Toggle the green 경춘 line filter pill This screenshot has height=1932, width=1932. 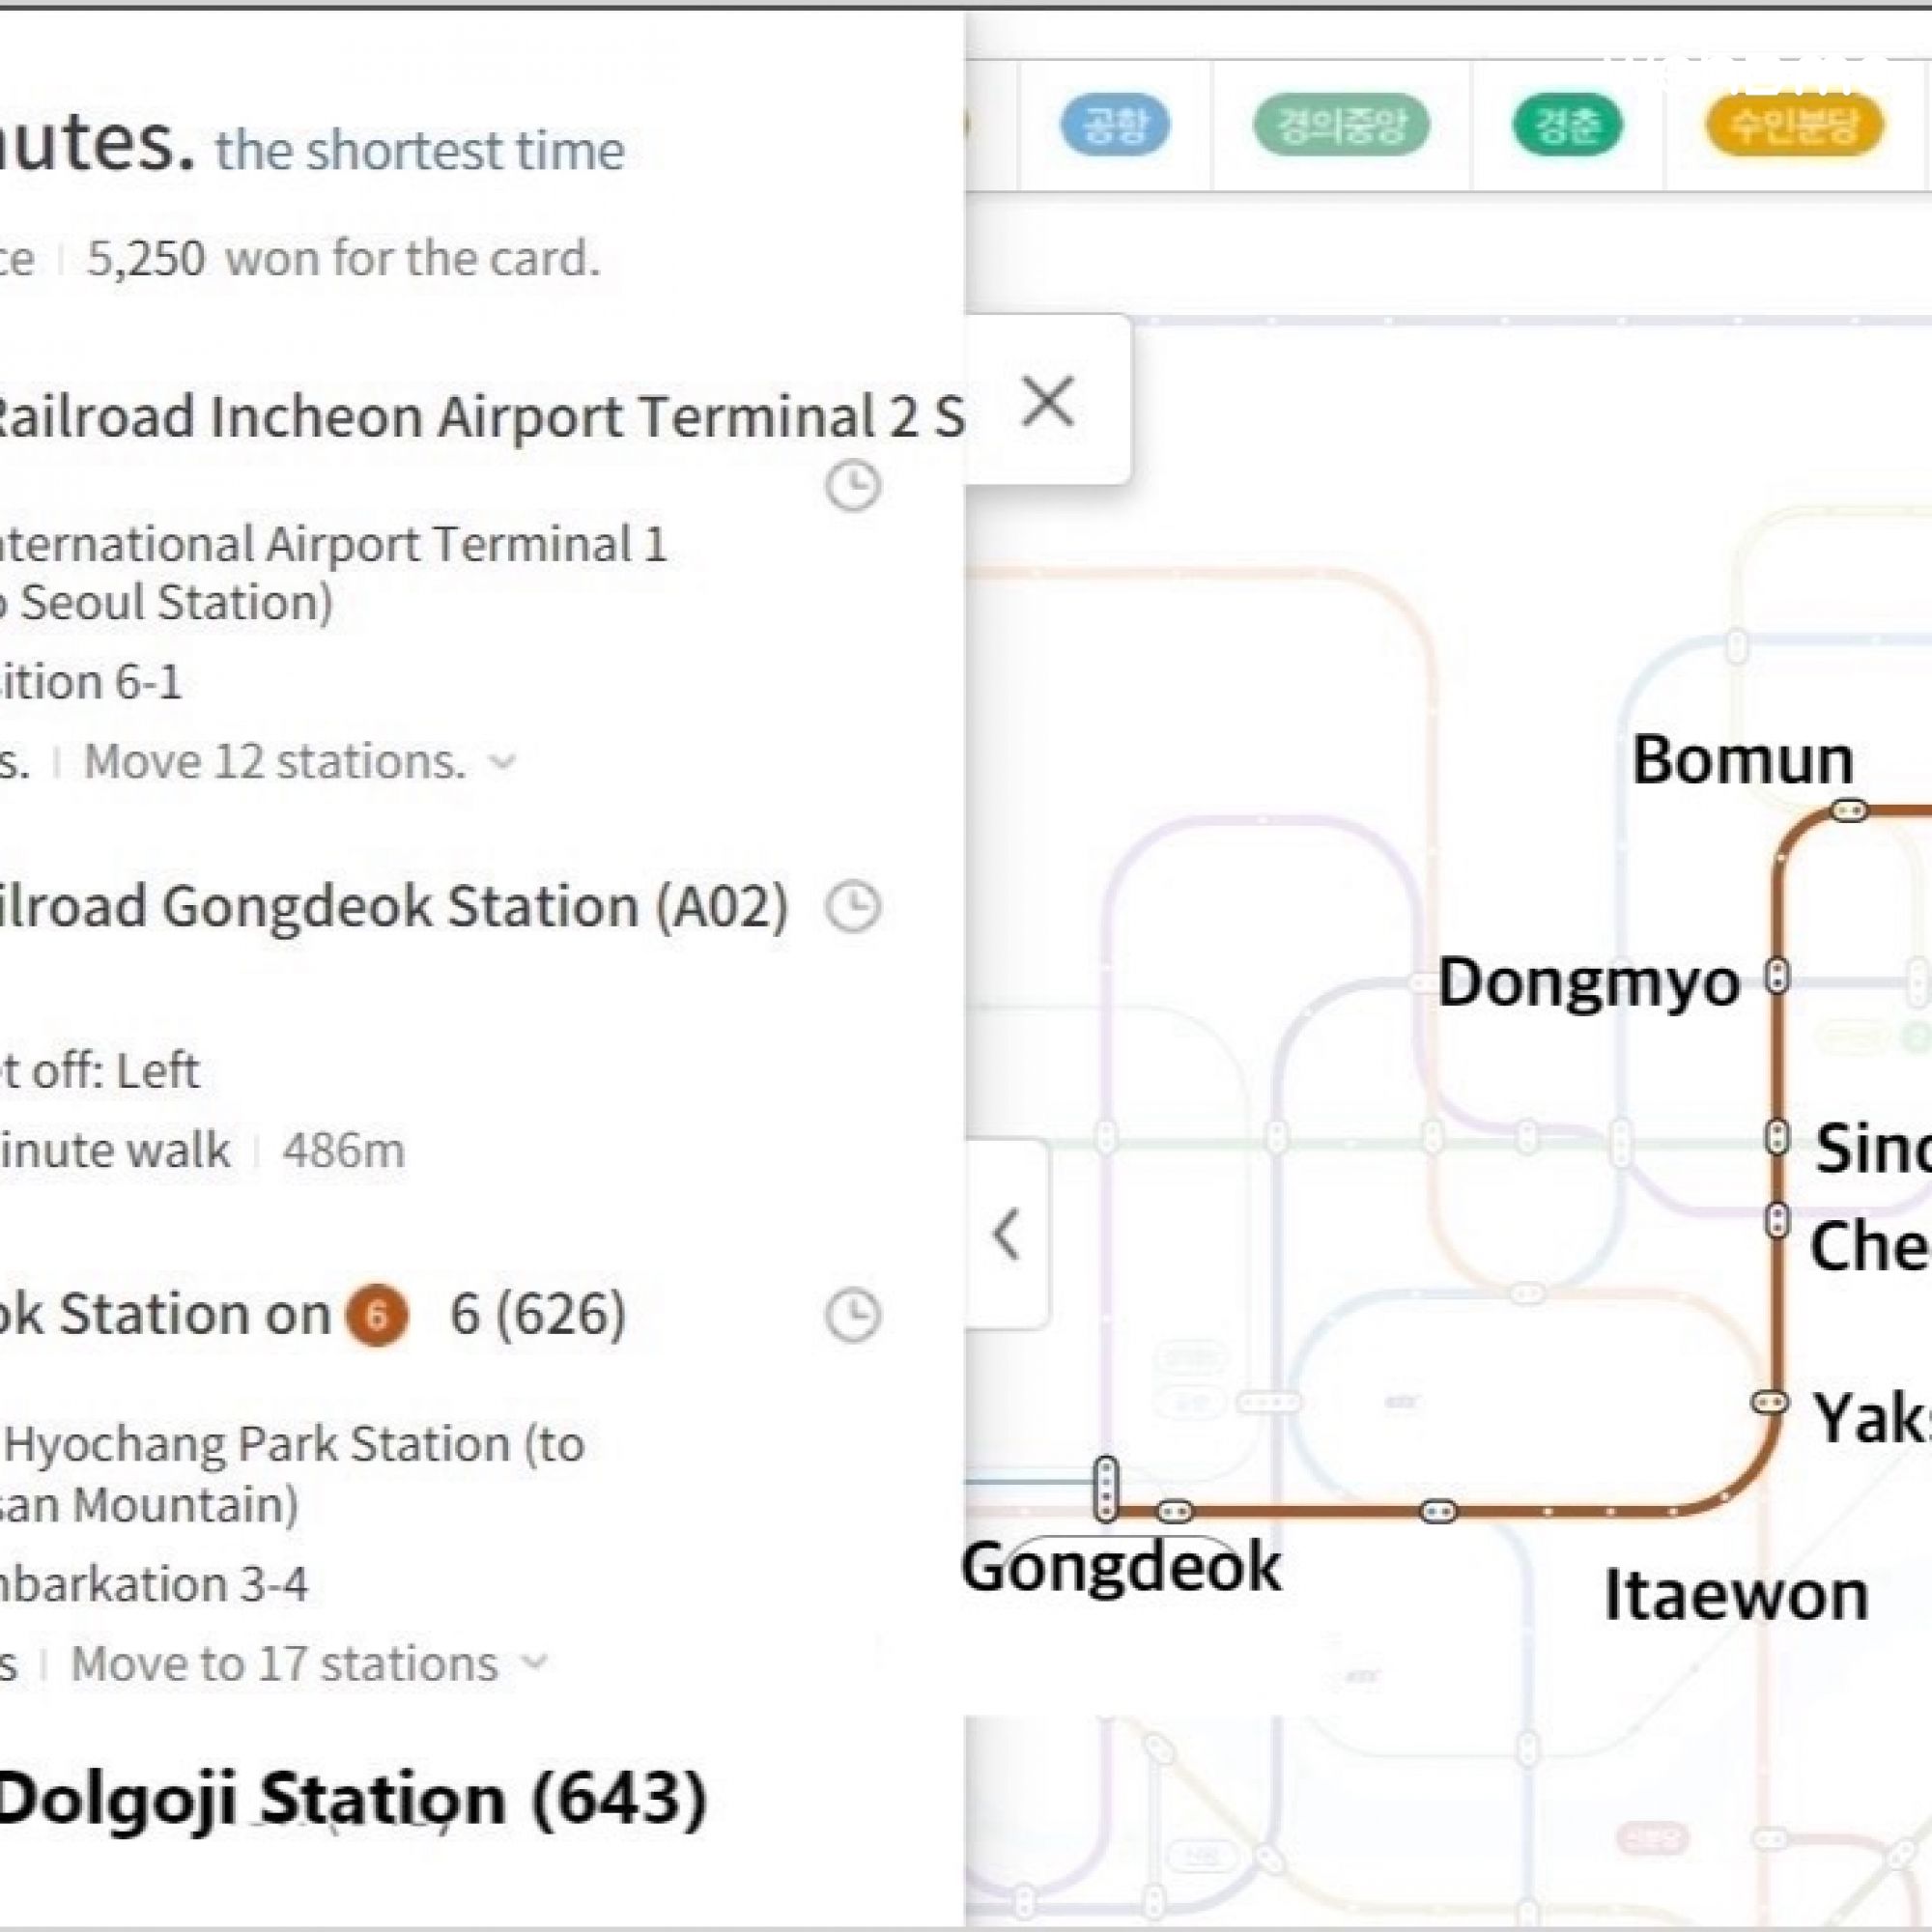click(x=1567, y=125)
